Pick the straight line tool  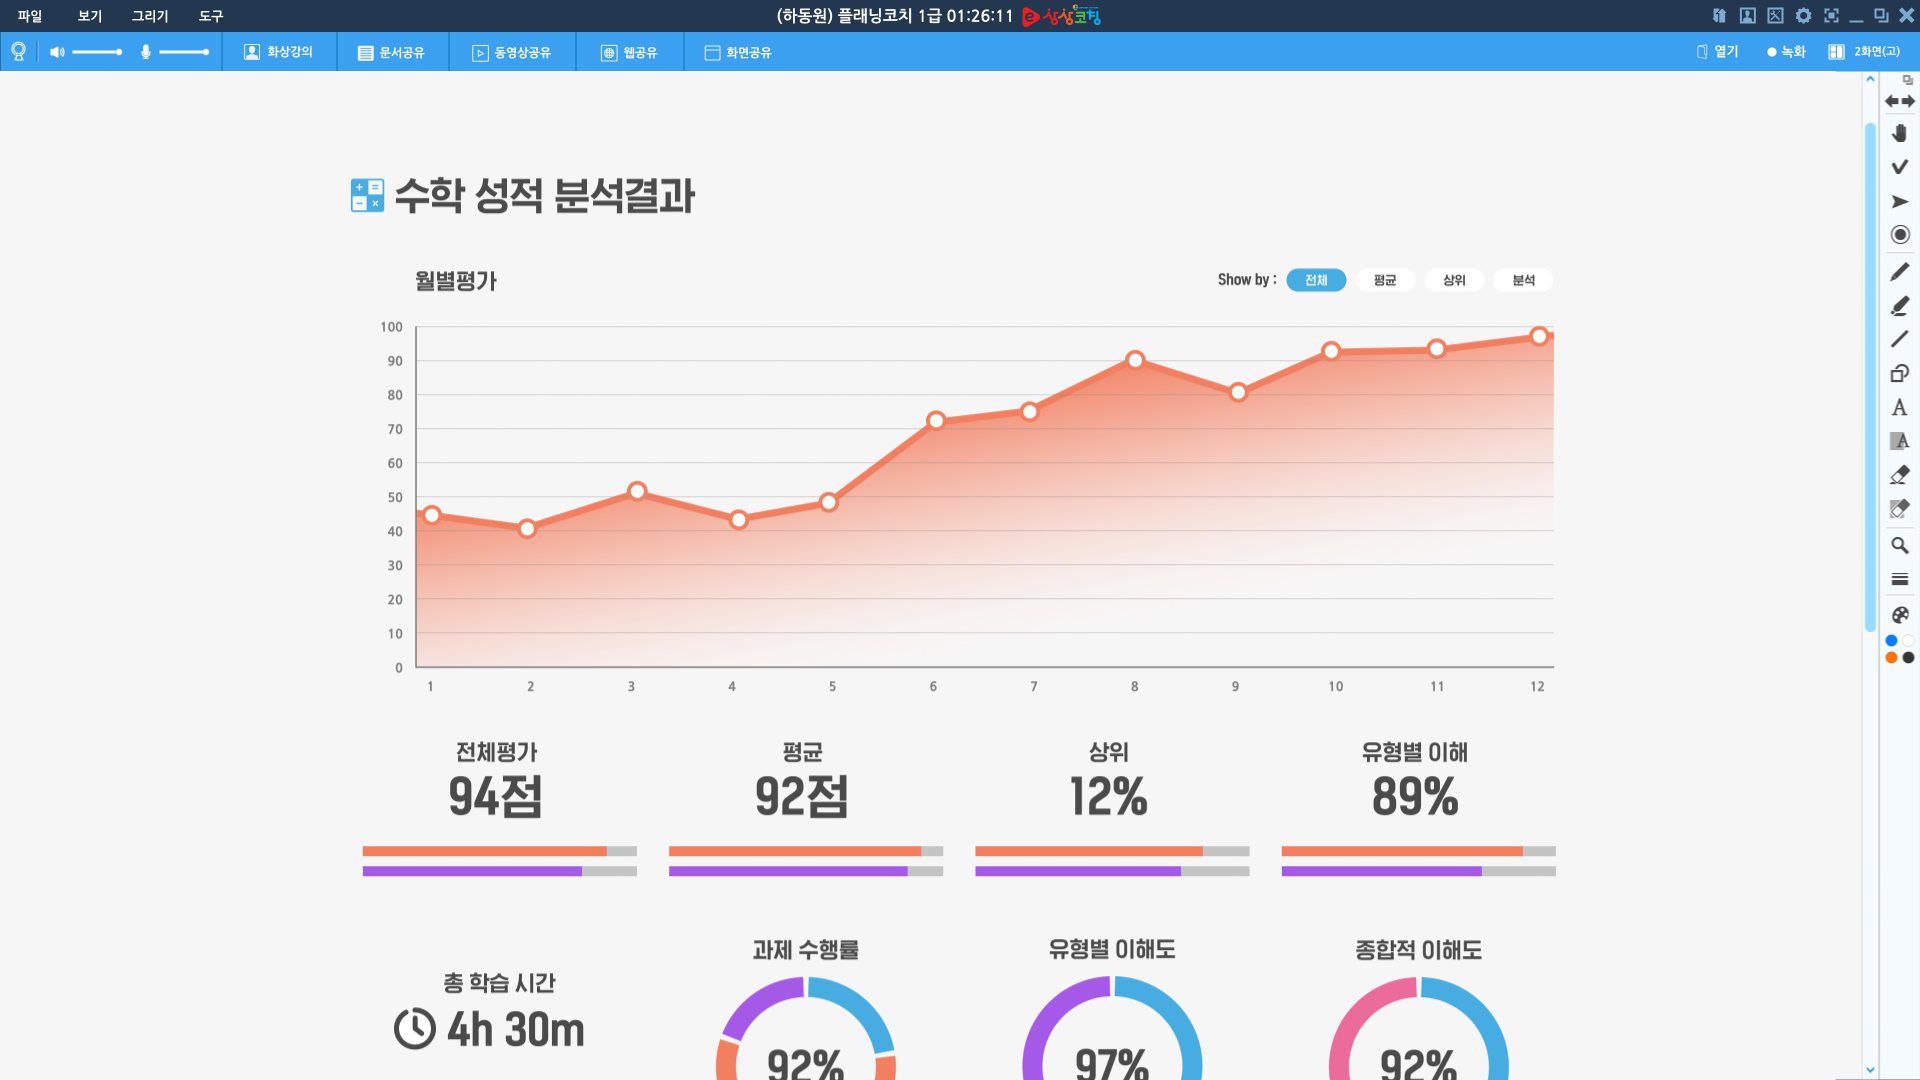tap(1899, 340)
